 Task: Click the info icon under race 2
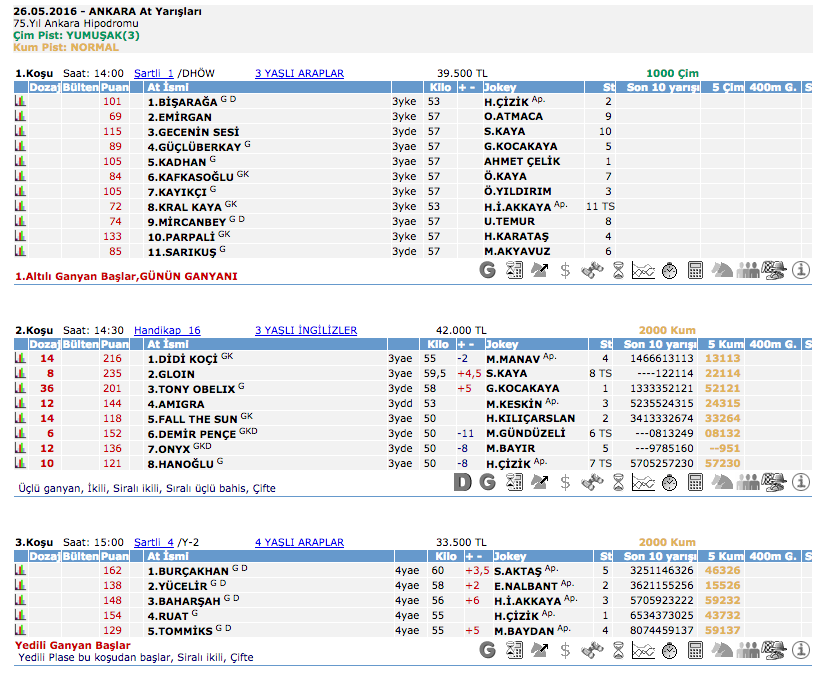(x=800, y=482)
